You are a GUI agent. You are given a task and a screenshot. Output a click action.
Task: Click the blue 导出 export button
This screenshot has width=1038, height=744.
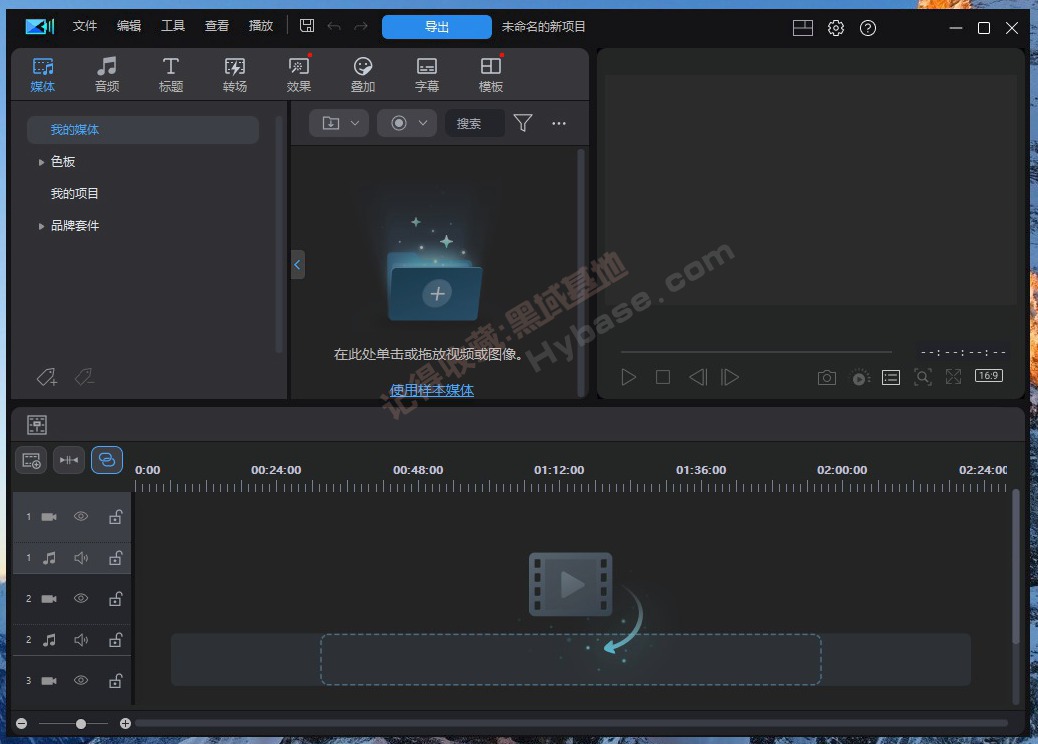[x=436, y=27]
